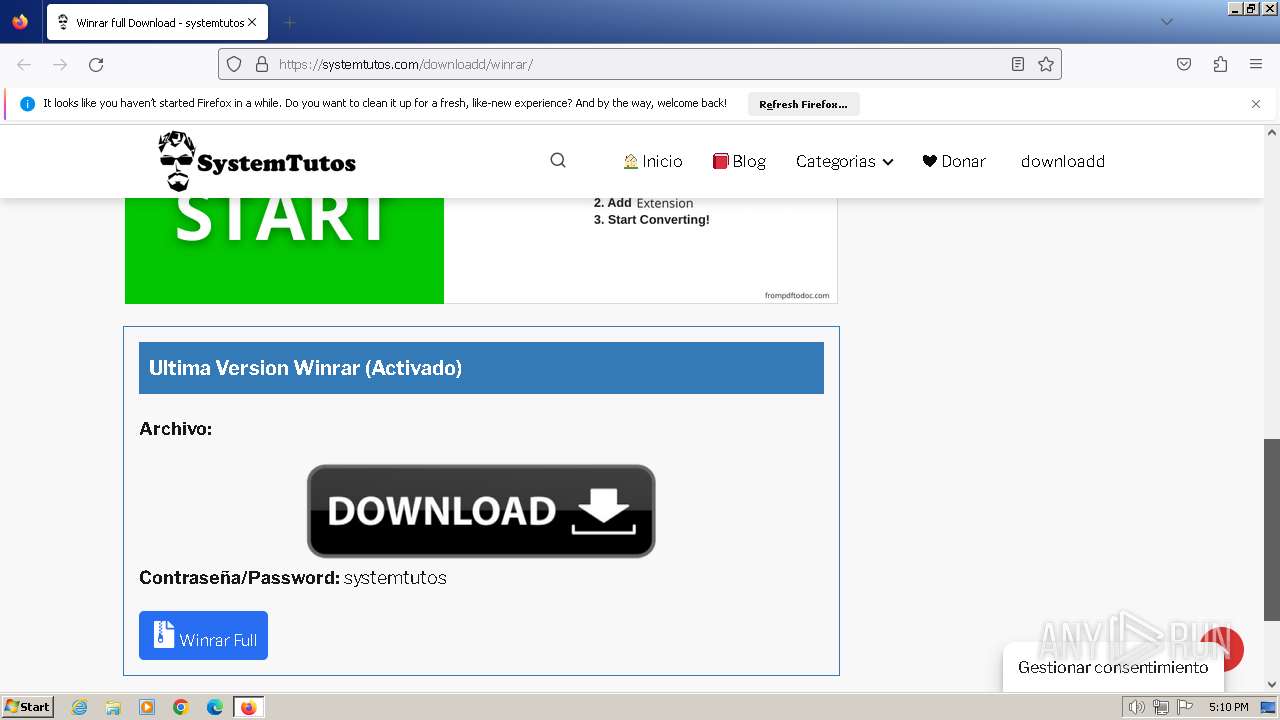
Task: Launch Google Chrome from taskbar
Action: pyautogui.click(x=181, y=707)
